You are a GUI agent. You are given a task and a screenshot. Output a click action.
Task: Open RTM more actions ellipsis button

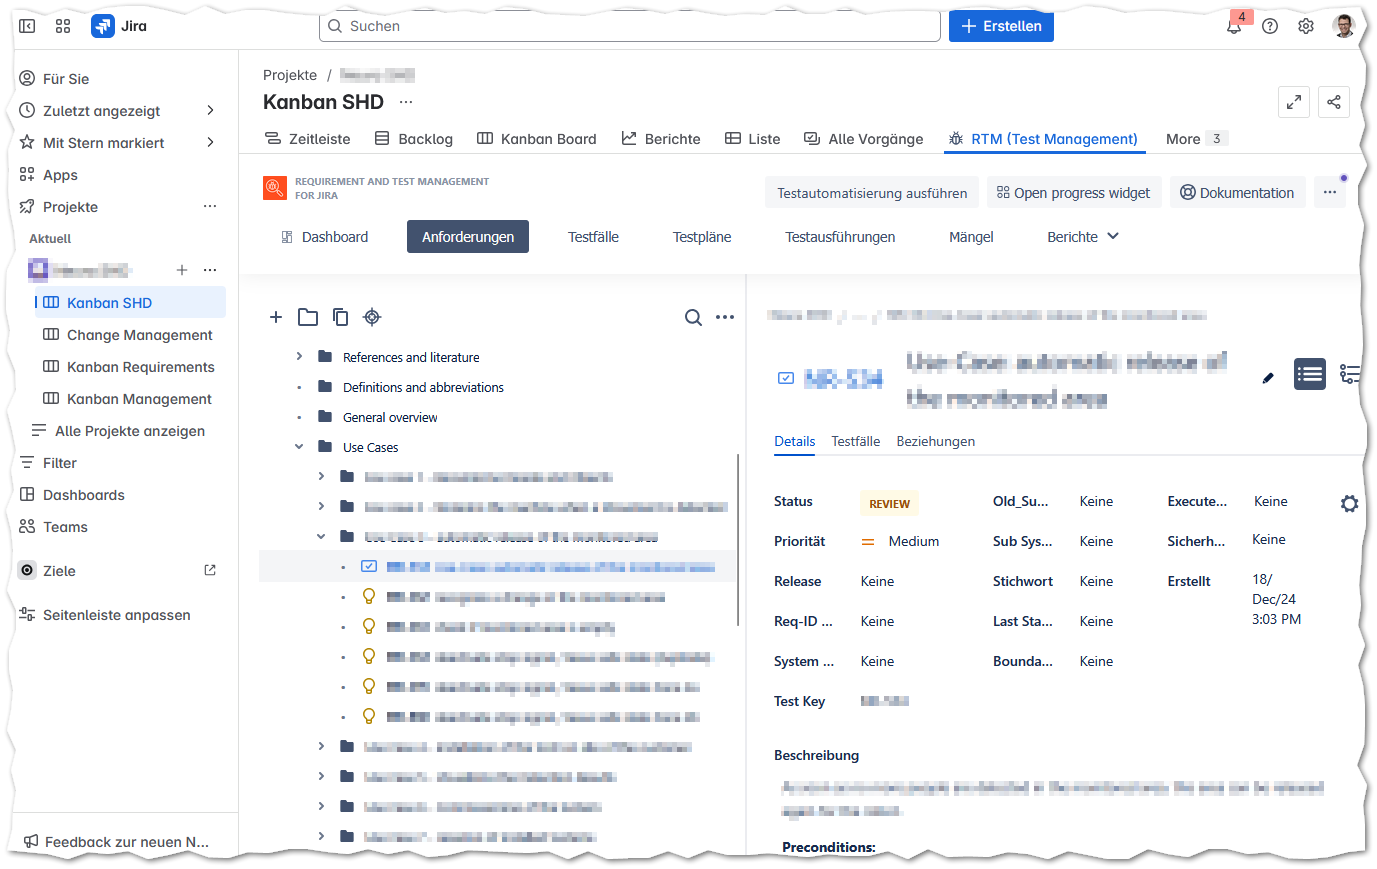tap(1330, 192)
